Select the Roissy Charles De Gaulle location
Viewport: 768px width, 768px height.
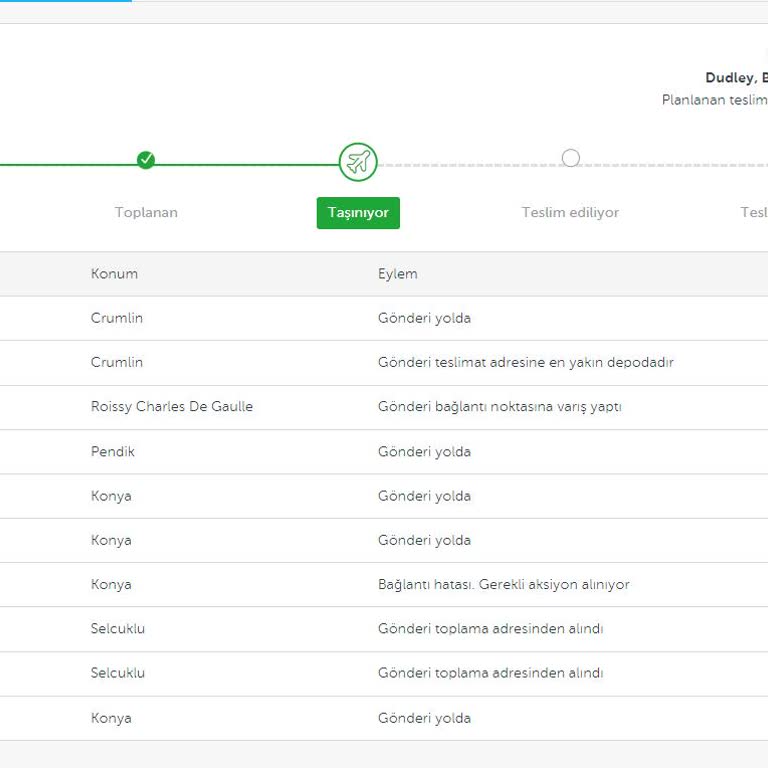tap(171, 407)
